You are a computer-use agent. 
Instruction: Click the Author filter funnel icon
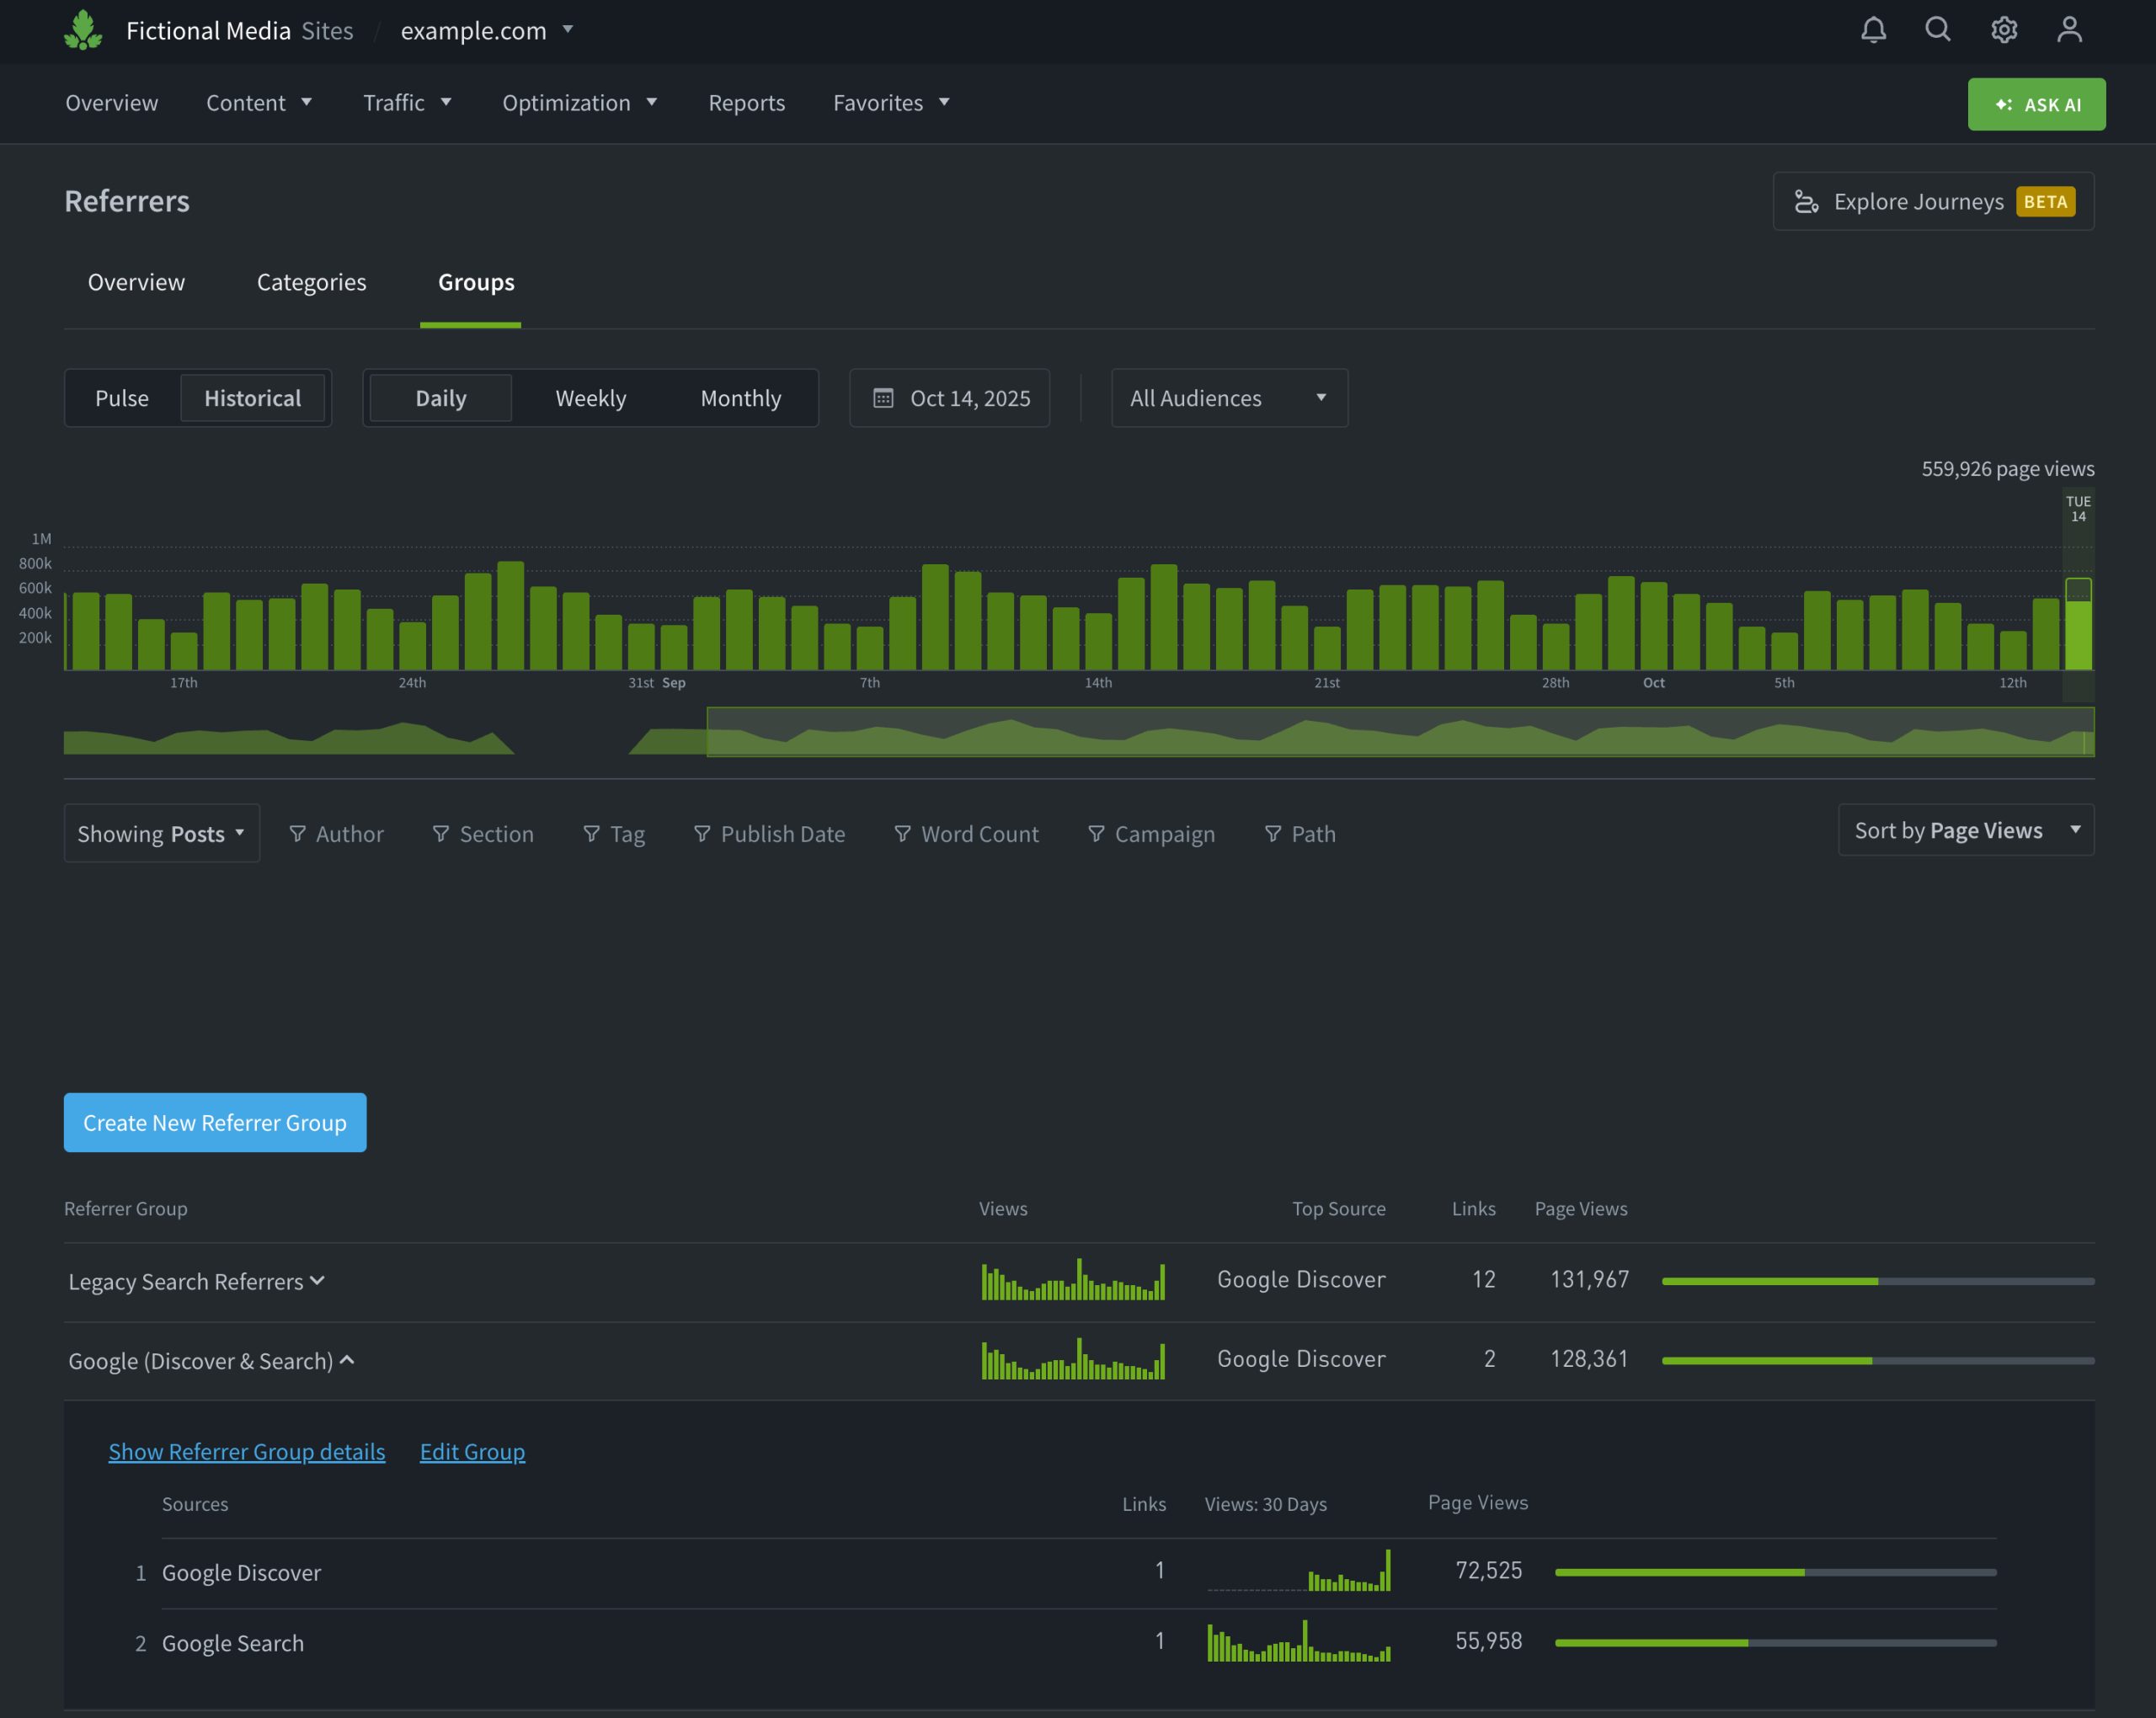(x=297, y=833)
